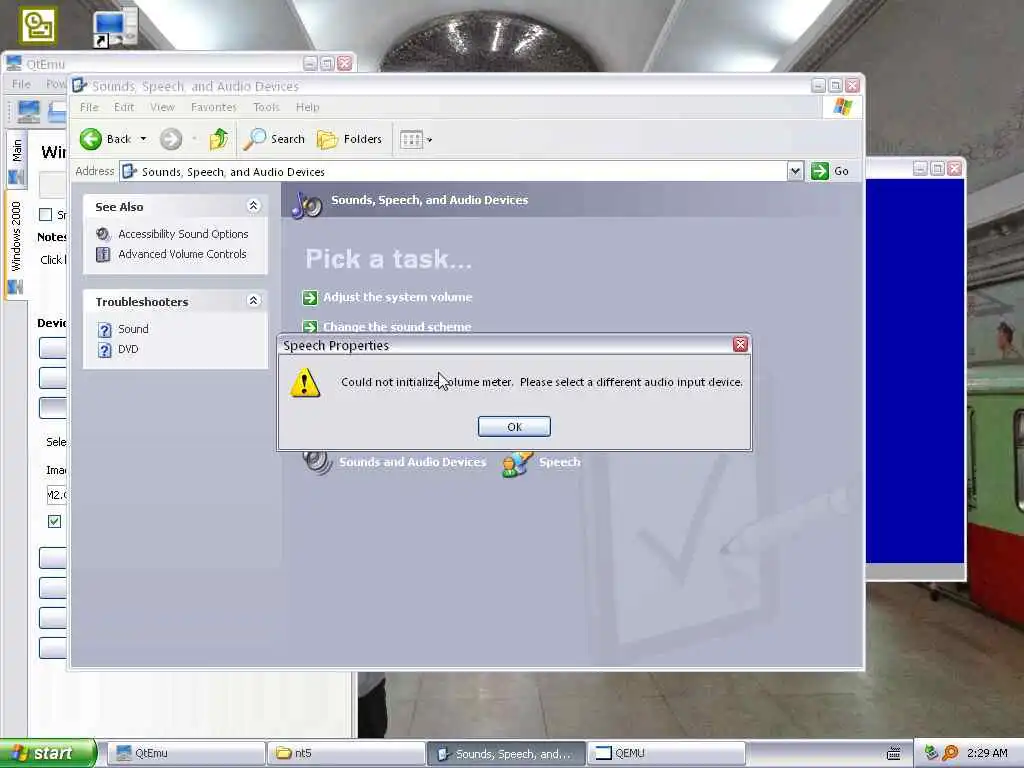The image size is (1024, 768).
Task: Click the Address bar field
Action: point(454,171)
